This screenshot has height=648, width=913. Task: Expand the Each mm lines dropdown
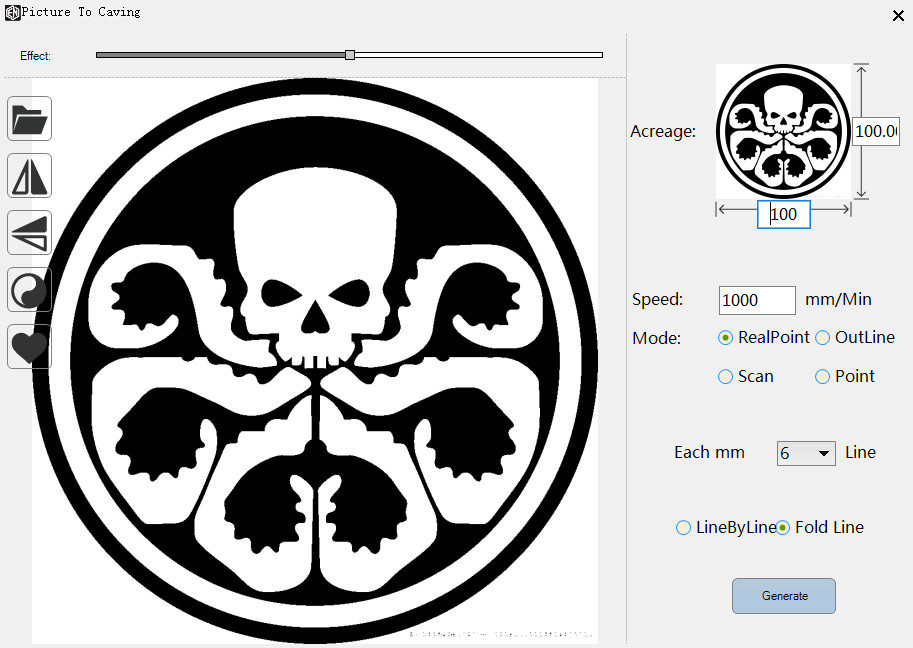coord(806,453)
